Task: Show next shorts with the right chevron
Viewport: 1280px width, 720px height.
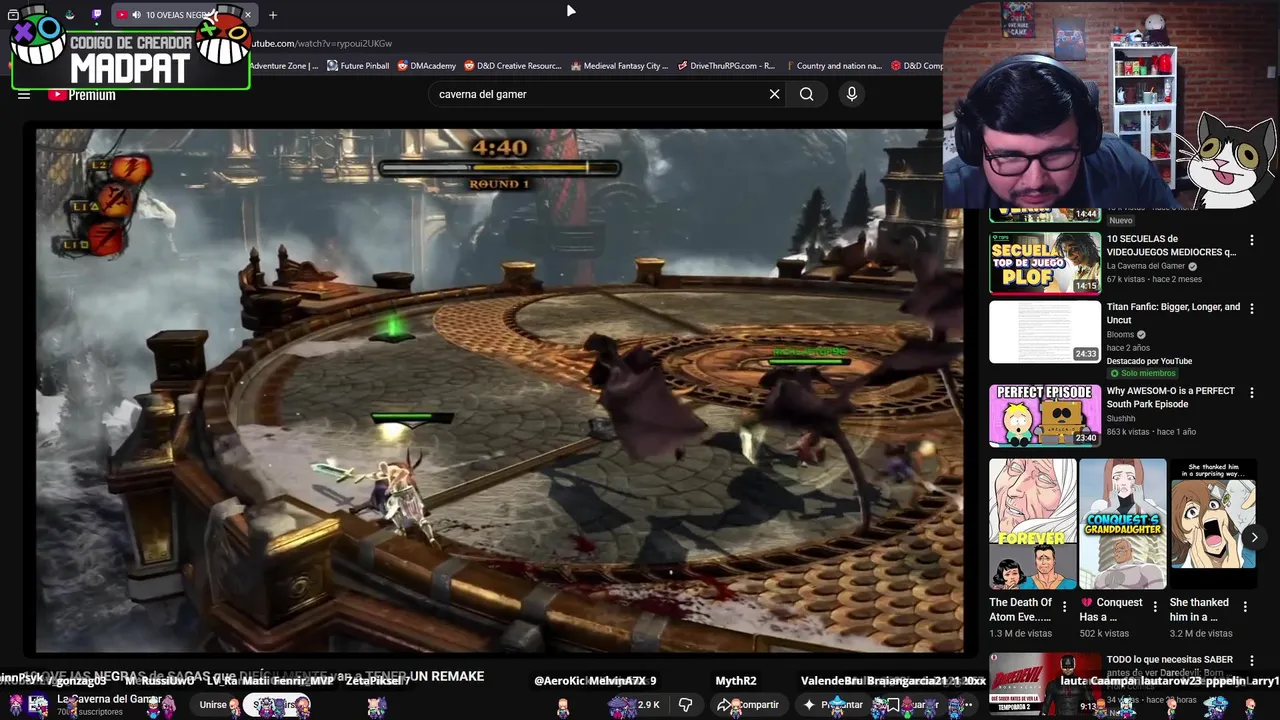Action: [1254, 537]
